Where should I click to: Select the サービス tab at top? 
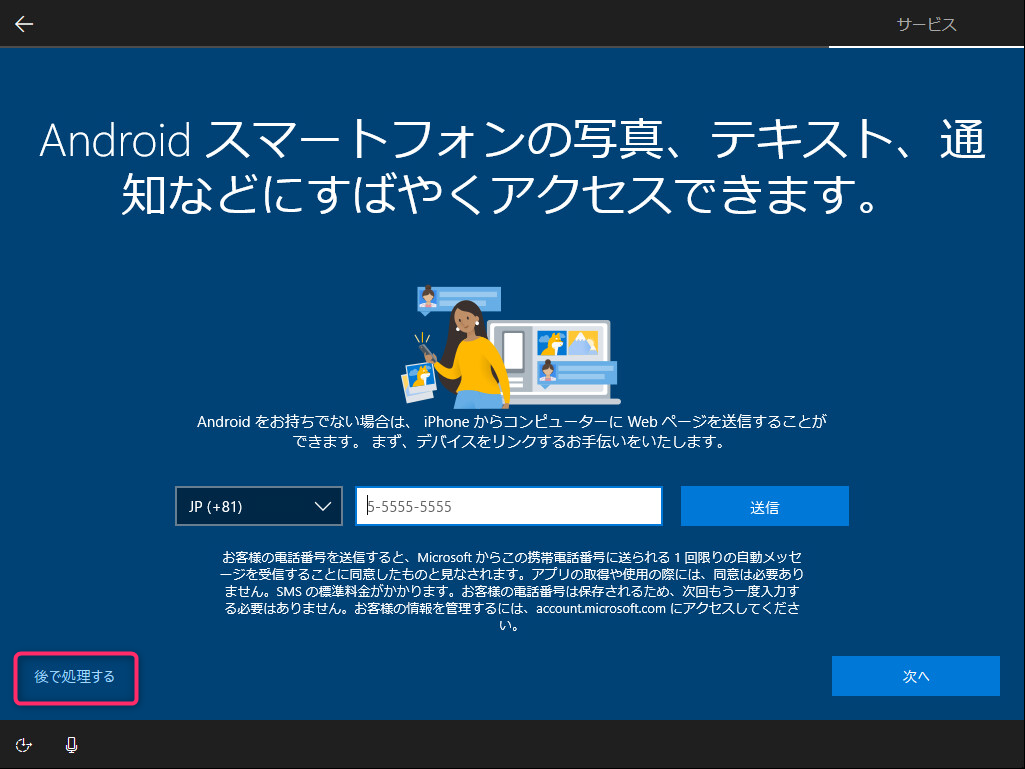(926, 25)
